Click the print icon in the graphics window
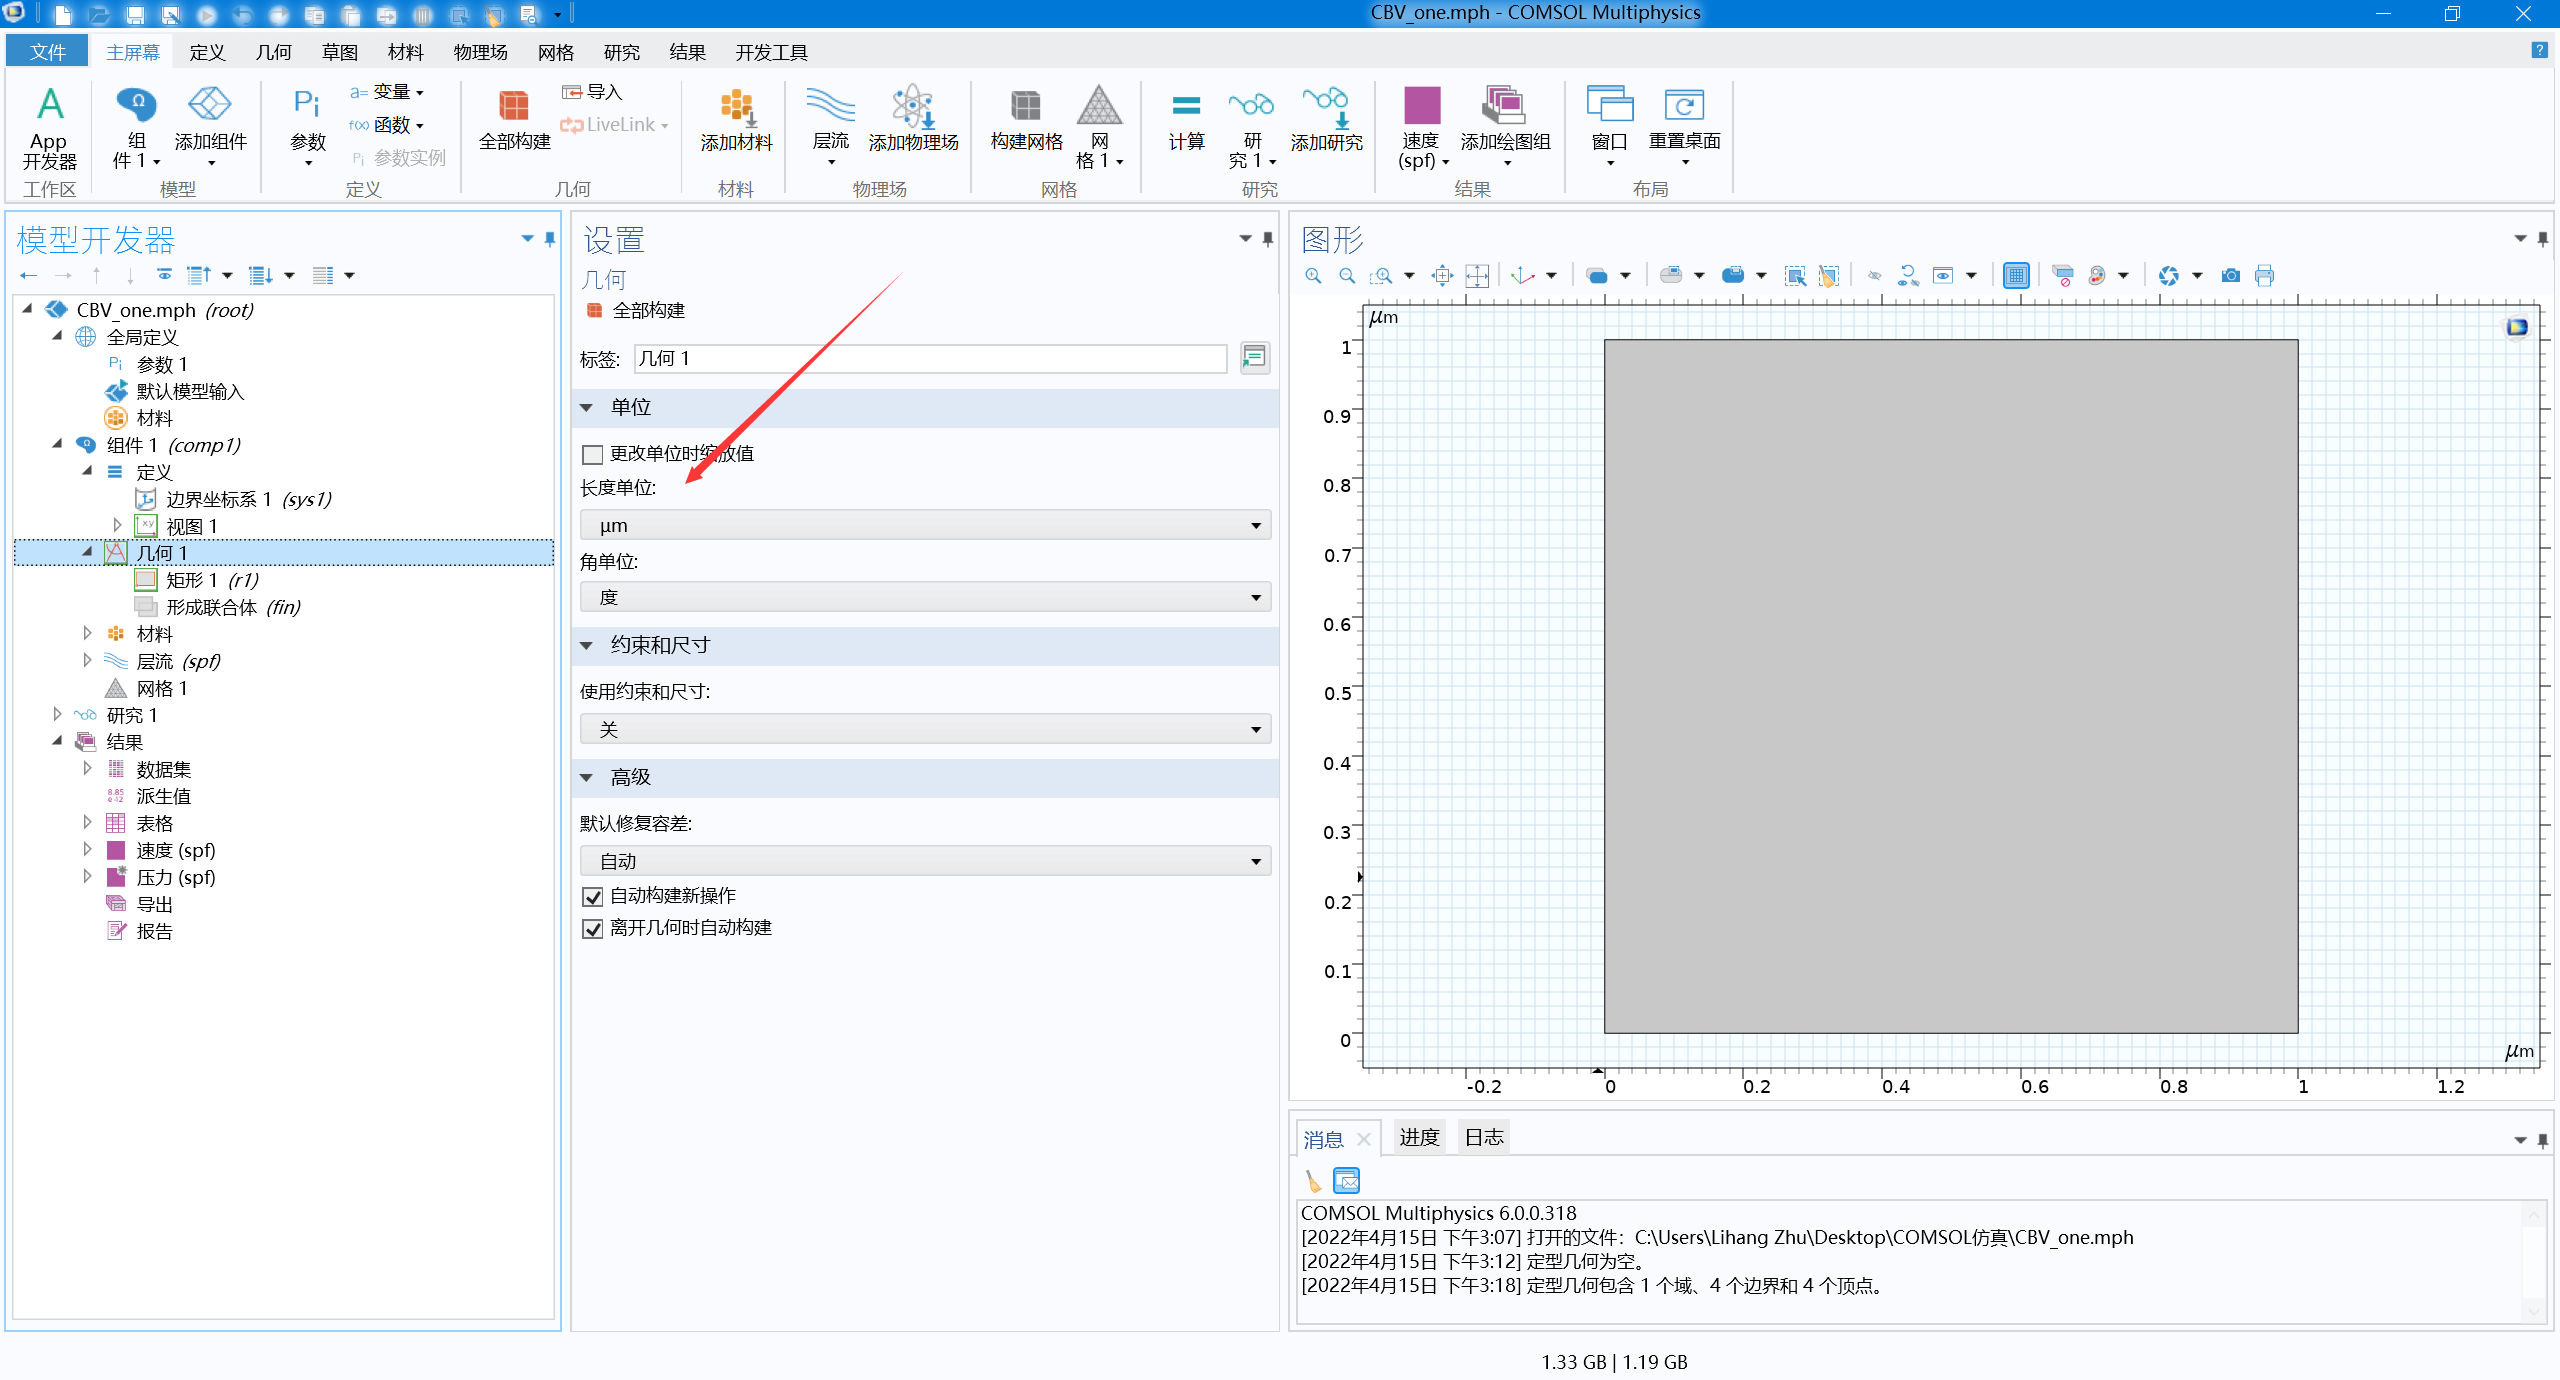This screenshot has width=2560, height=1380. (2264, 275)
